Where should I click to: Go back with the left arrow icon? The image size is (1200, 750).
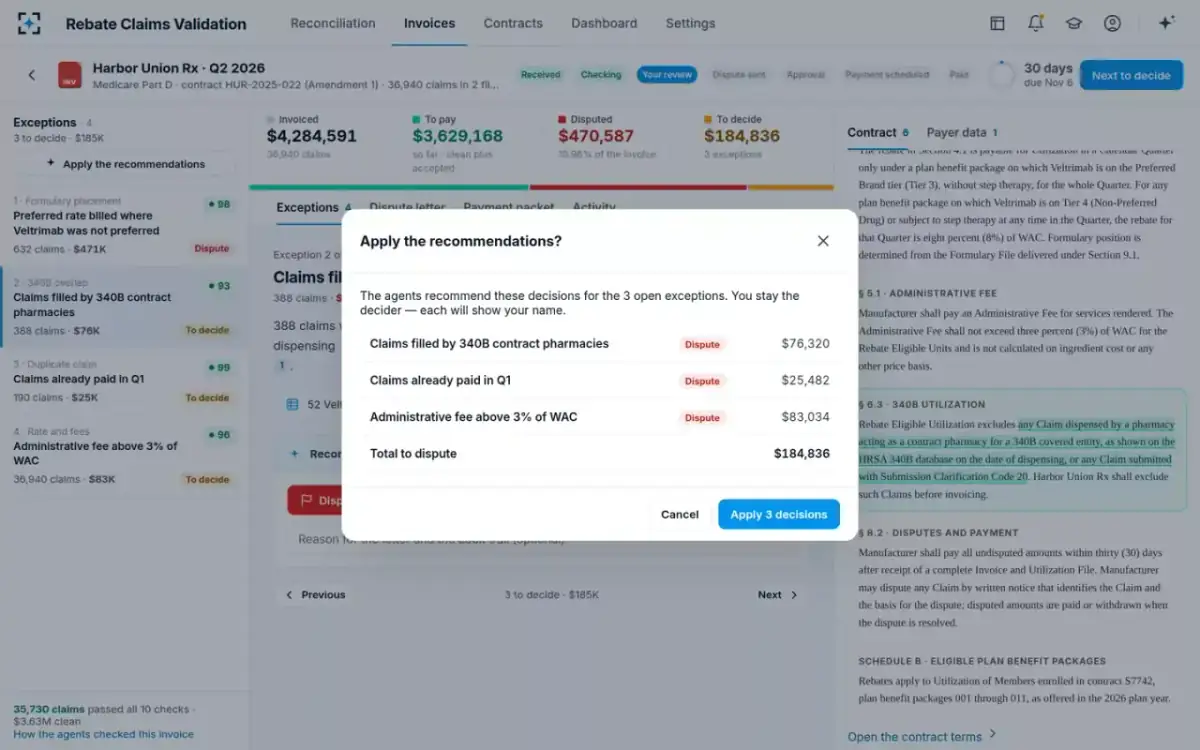point(31,75)
